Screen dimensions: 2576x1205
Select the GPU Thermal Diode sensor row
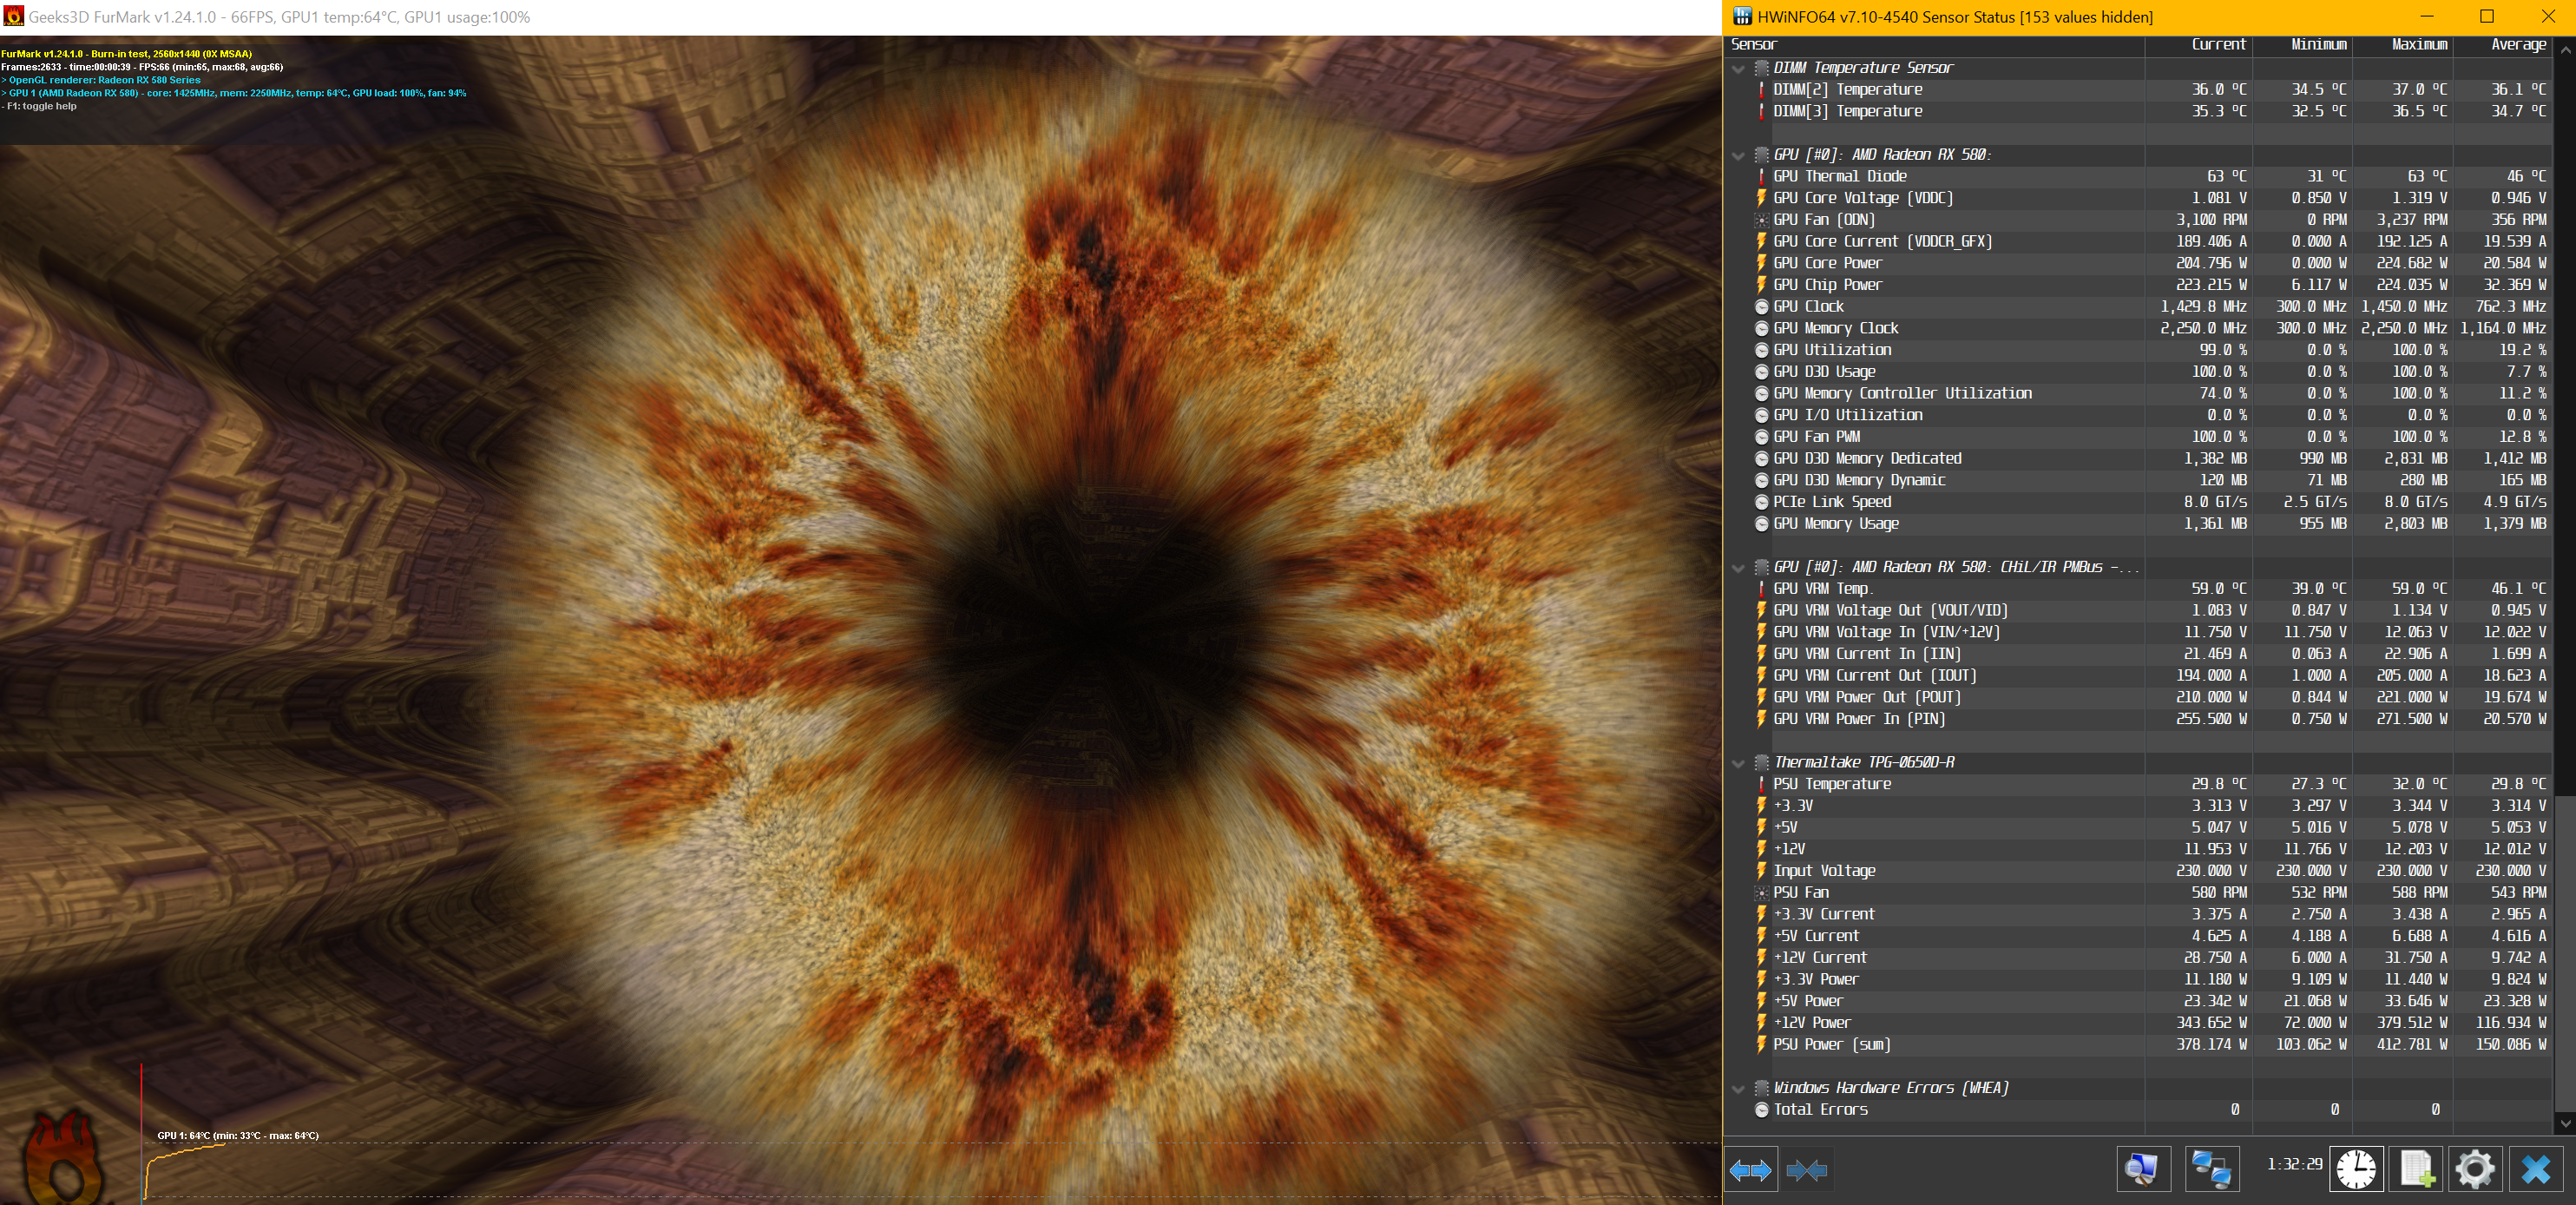pos(1840,177)
